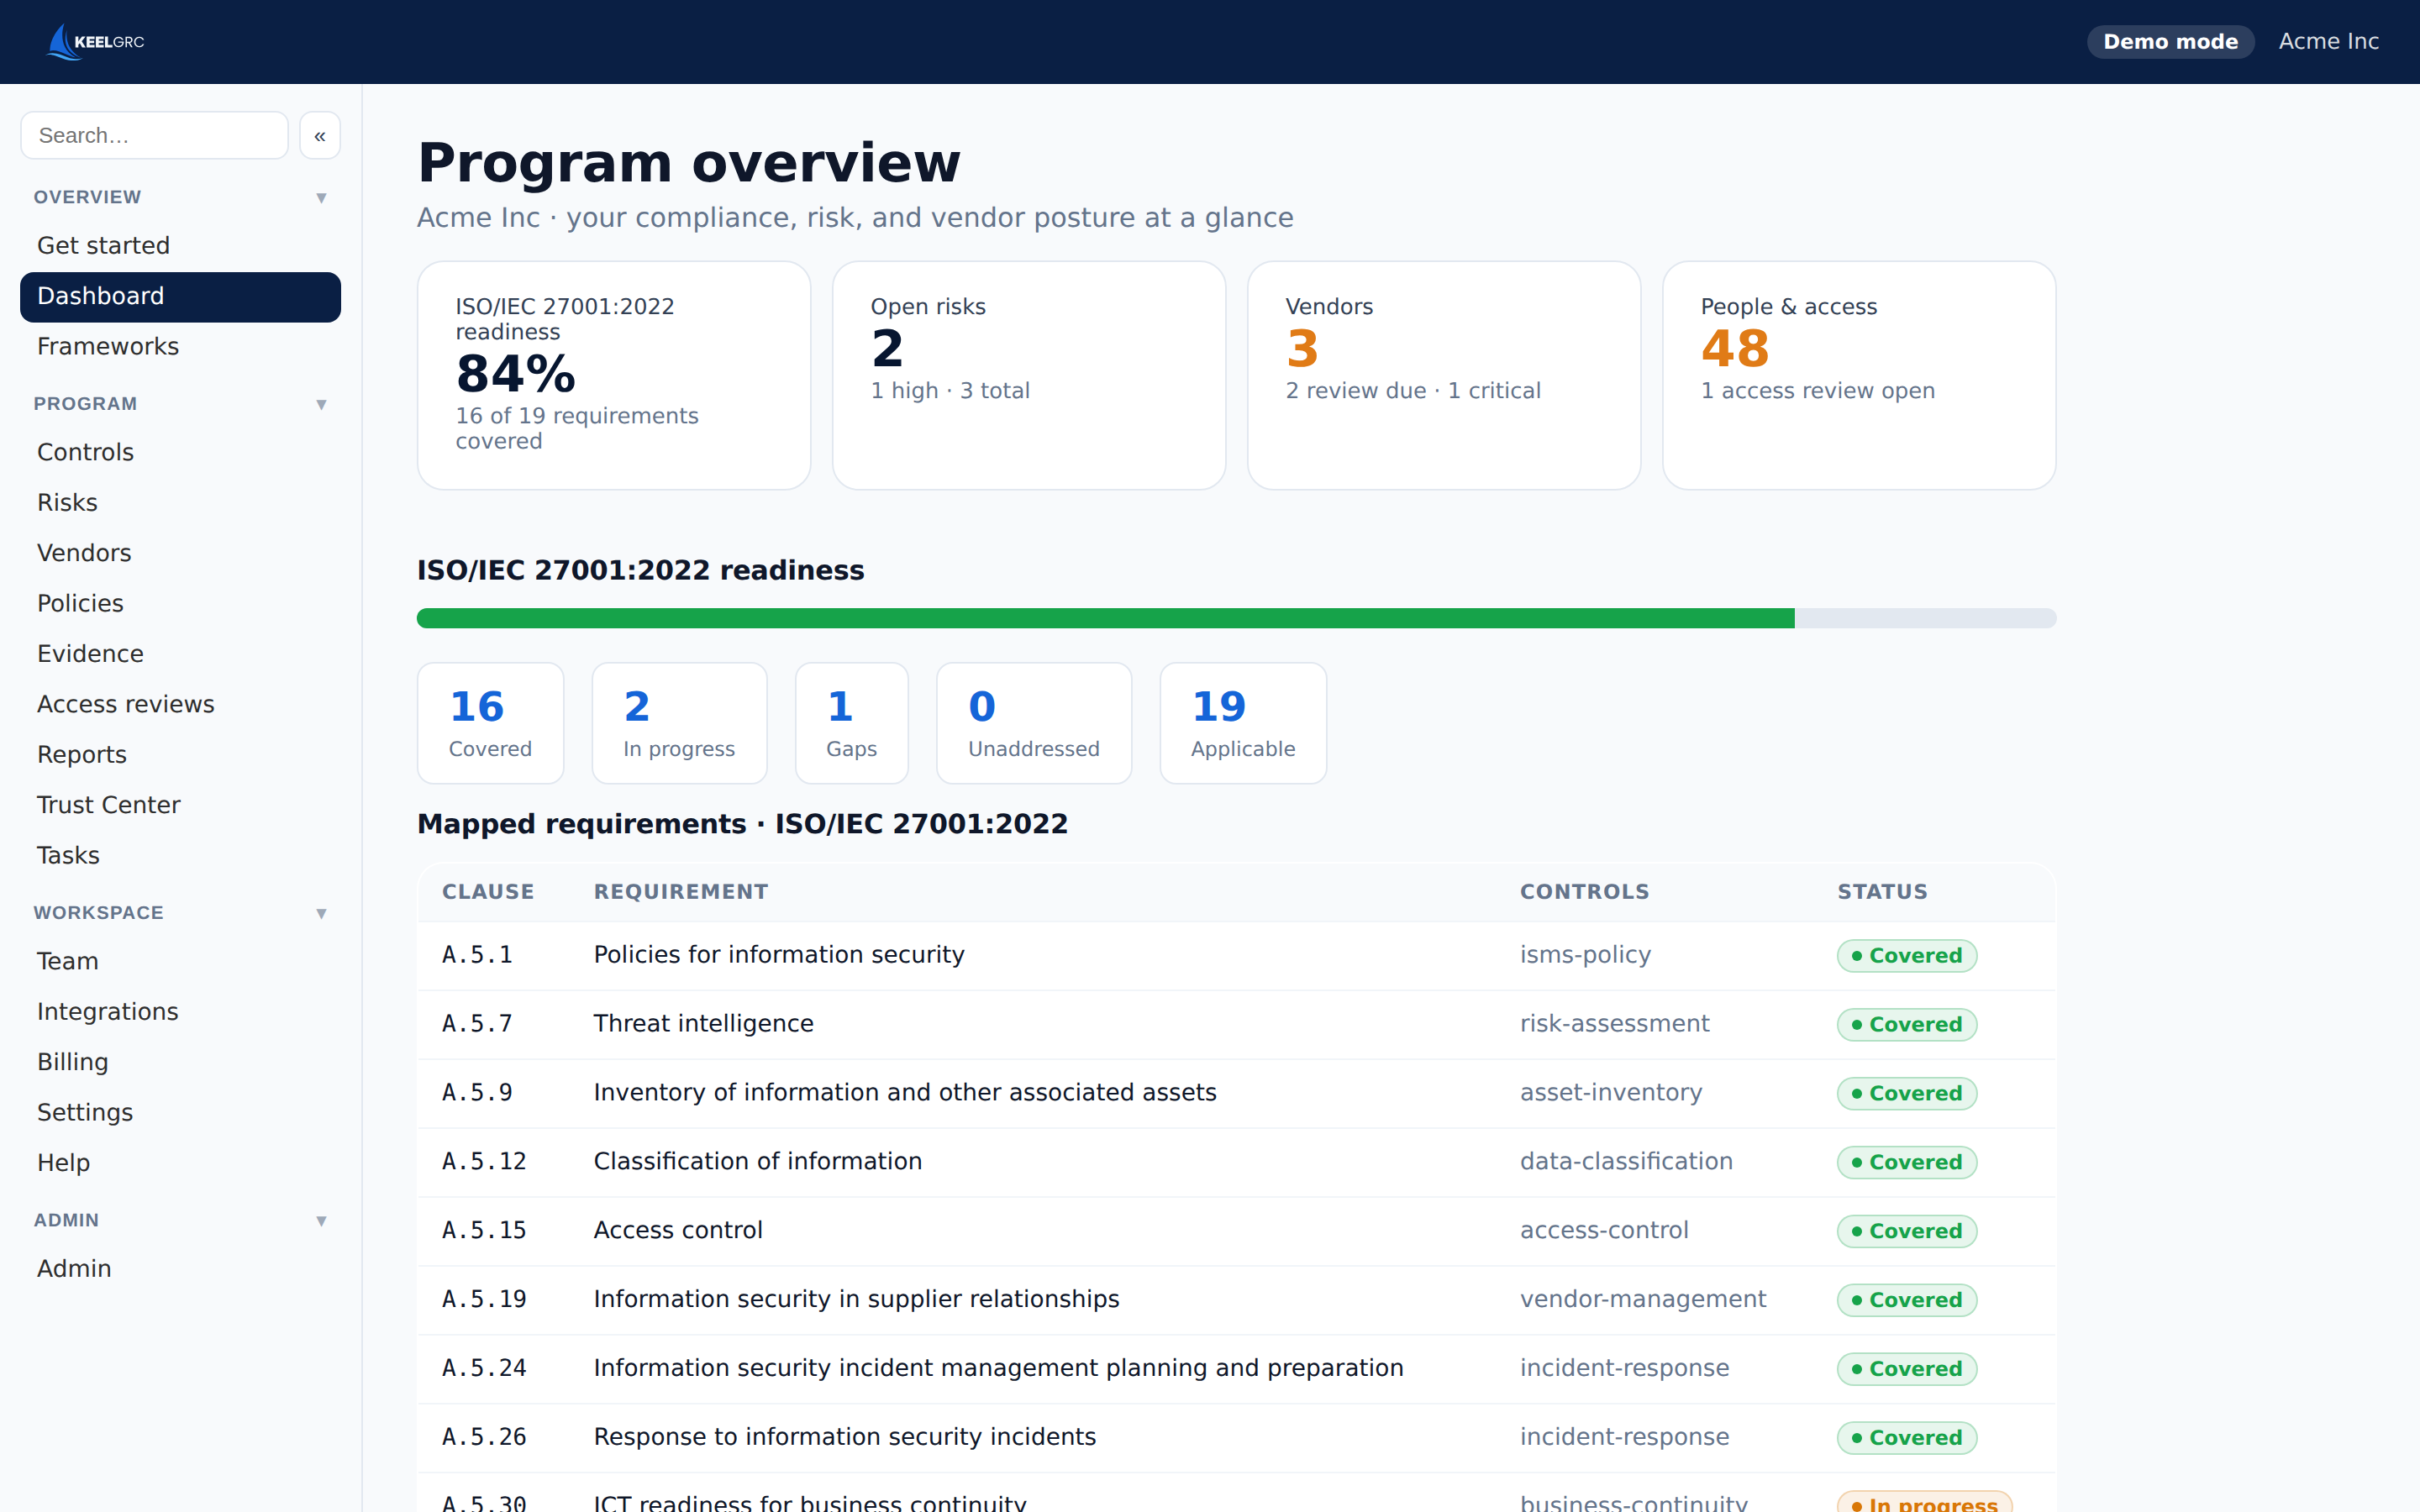Click the 16 Covered stat tile
The width and height of the screenshot is (2420, 1512).
490,723
